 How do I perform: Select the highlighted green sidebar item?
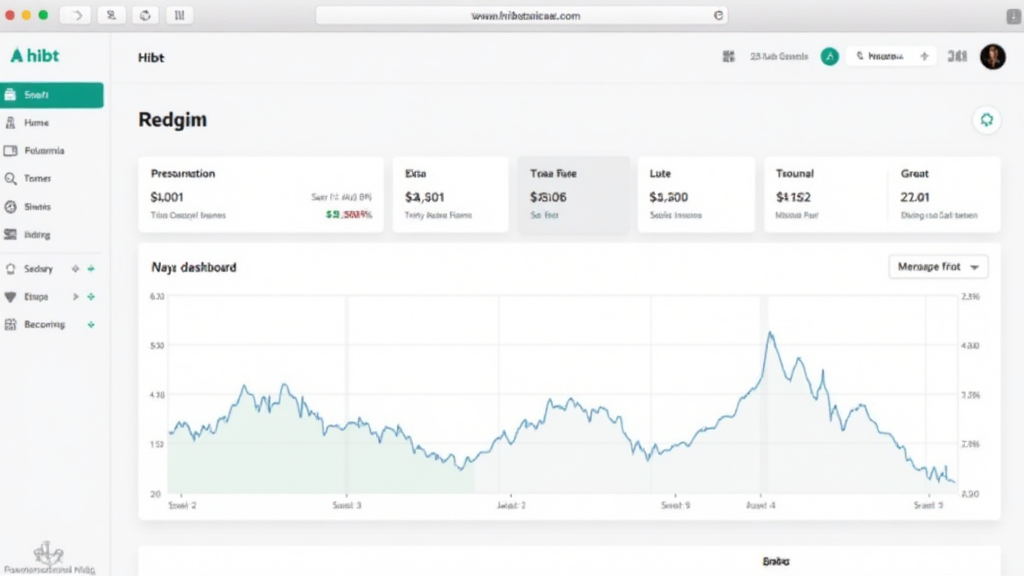(x=52, y=95)
